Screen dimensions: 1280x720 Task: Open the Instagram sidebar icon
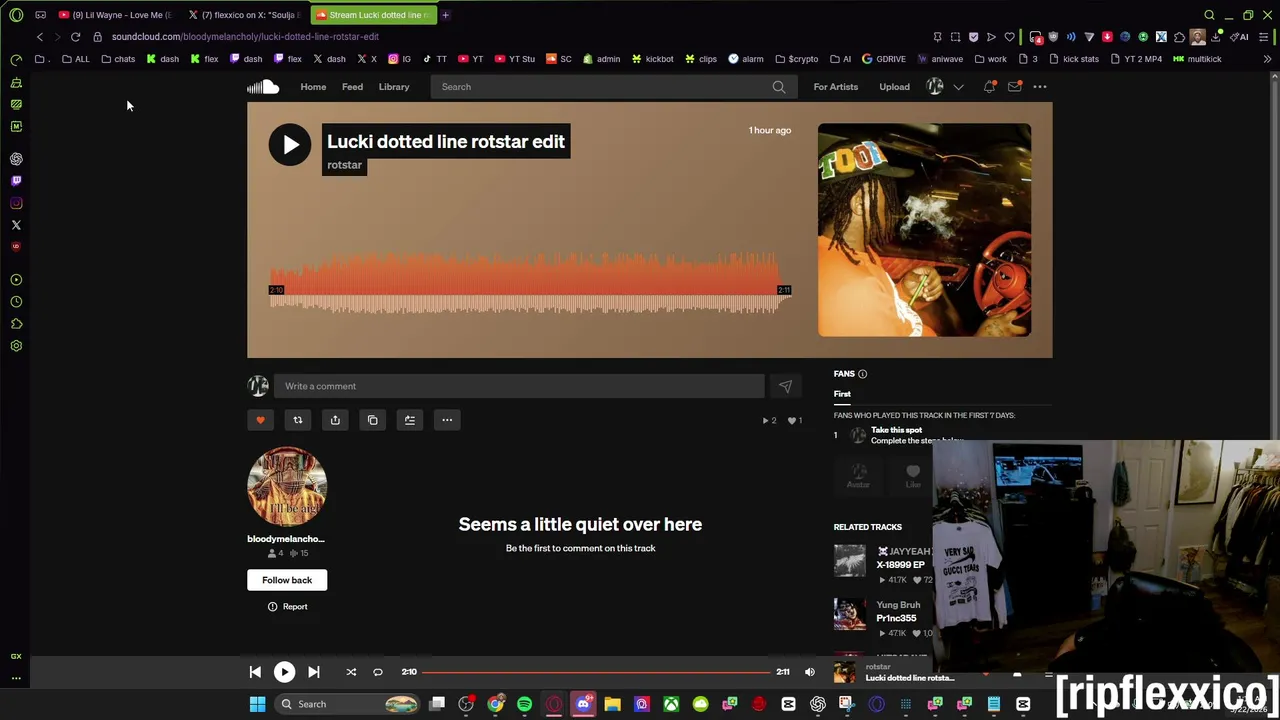point(16,203)
